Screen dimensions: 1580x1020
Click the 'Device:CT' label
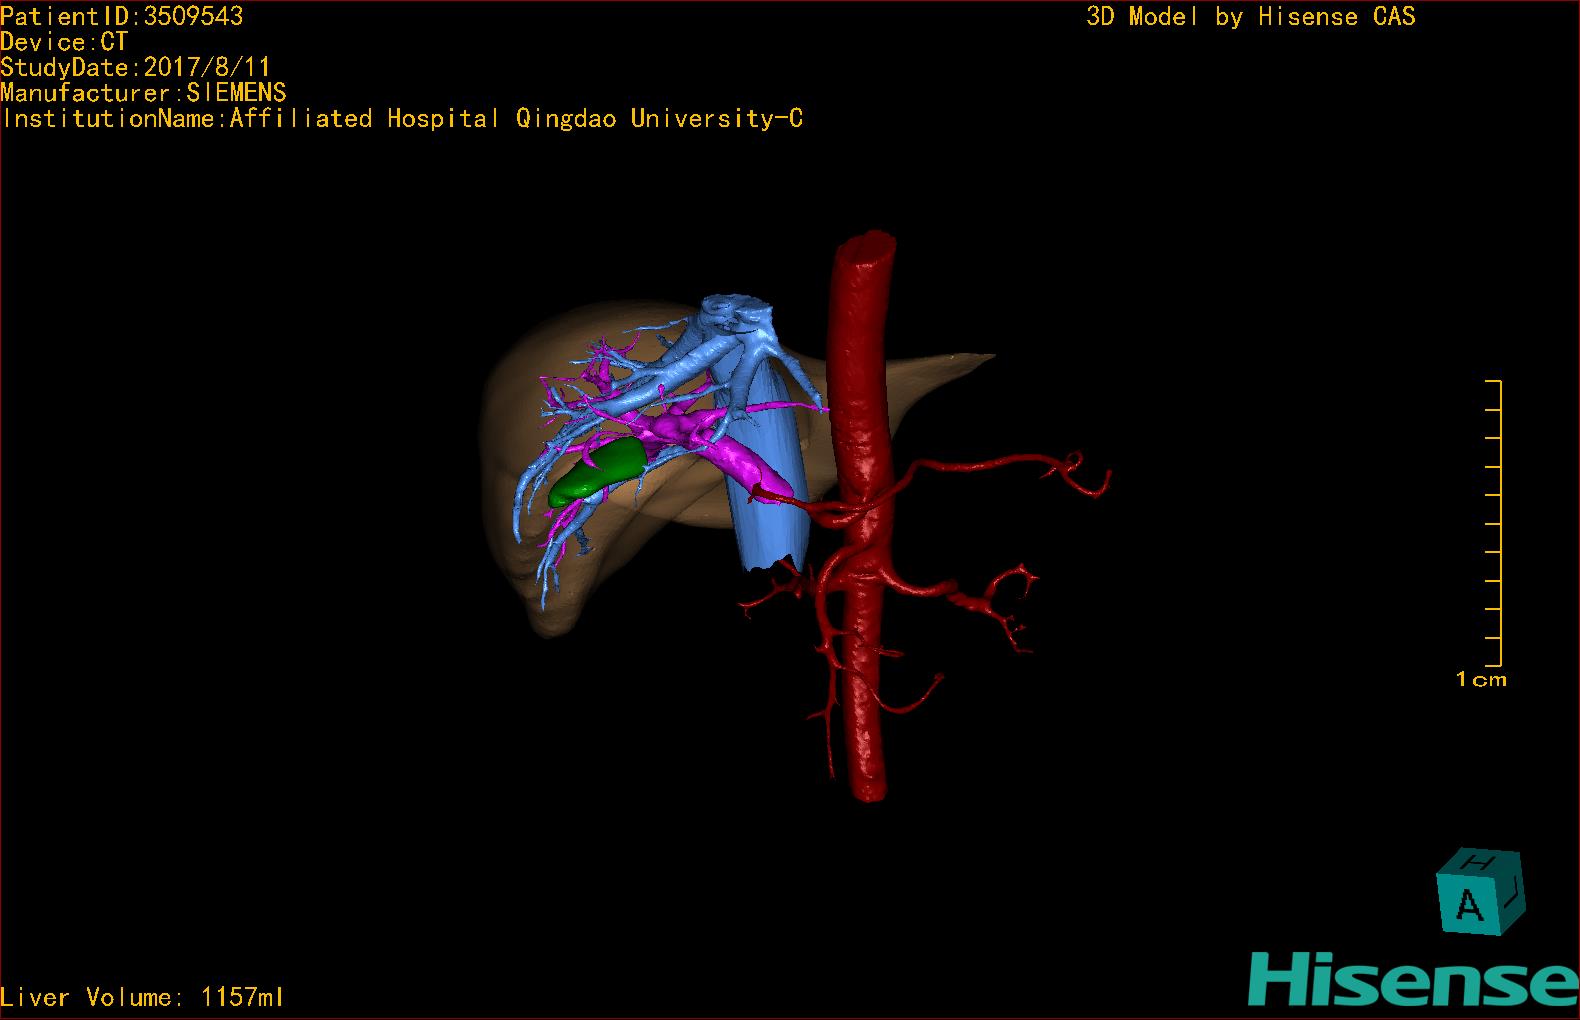click(x=64, y=42)
